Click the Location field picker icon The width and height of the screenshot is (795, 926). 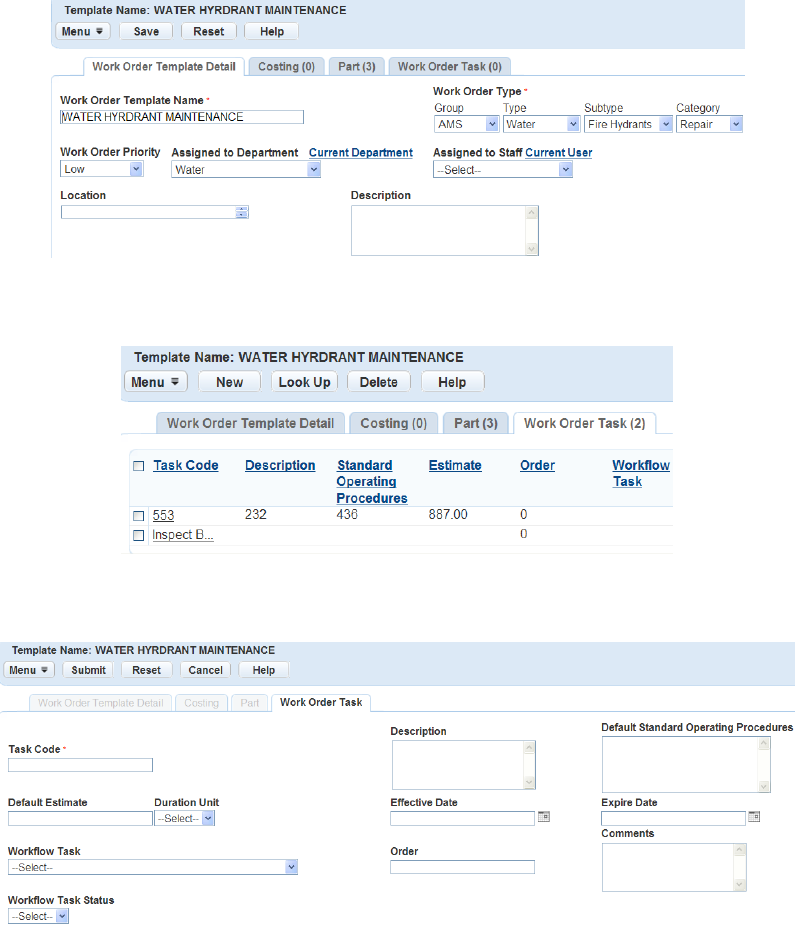click(242, 213)
